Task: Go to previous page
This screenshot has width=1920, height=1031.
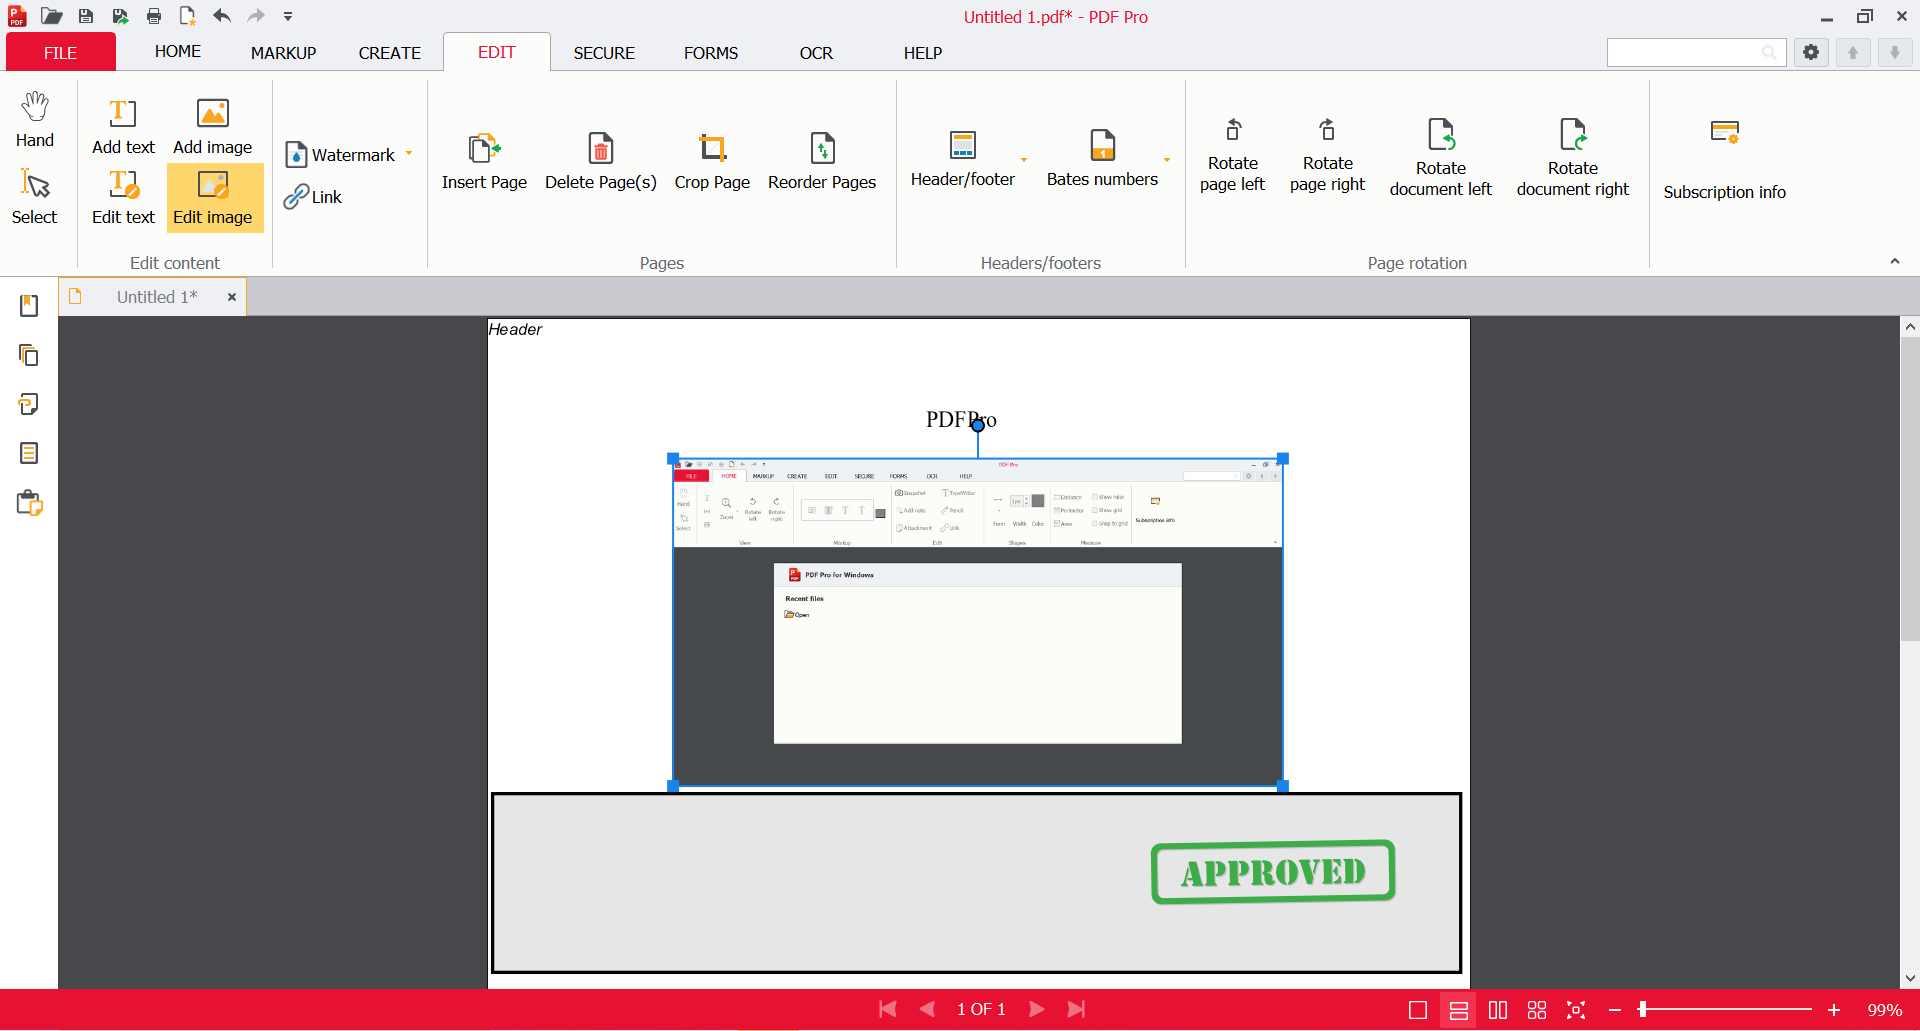Action: pyautogui.click(x=927, y=1010)
